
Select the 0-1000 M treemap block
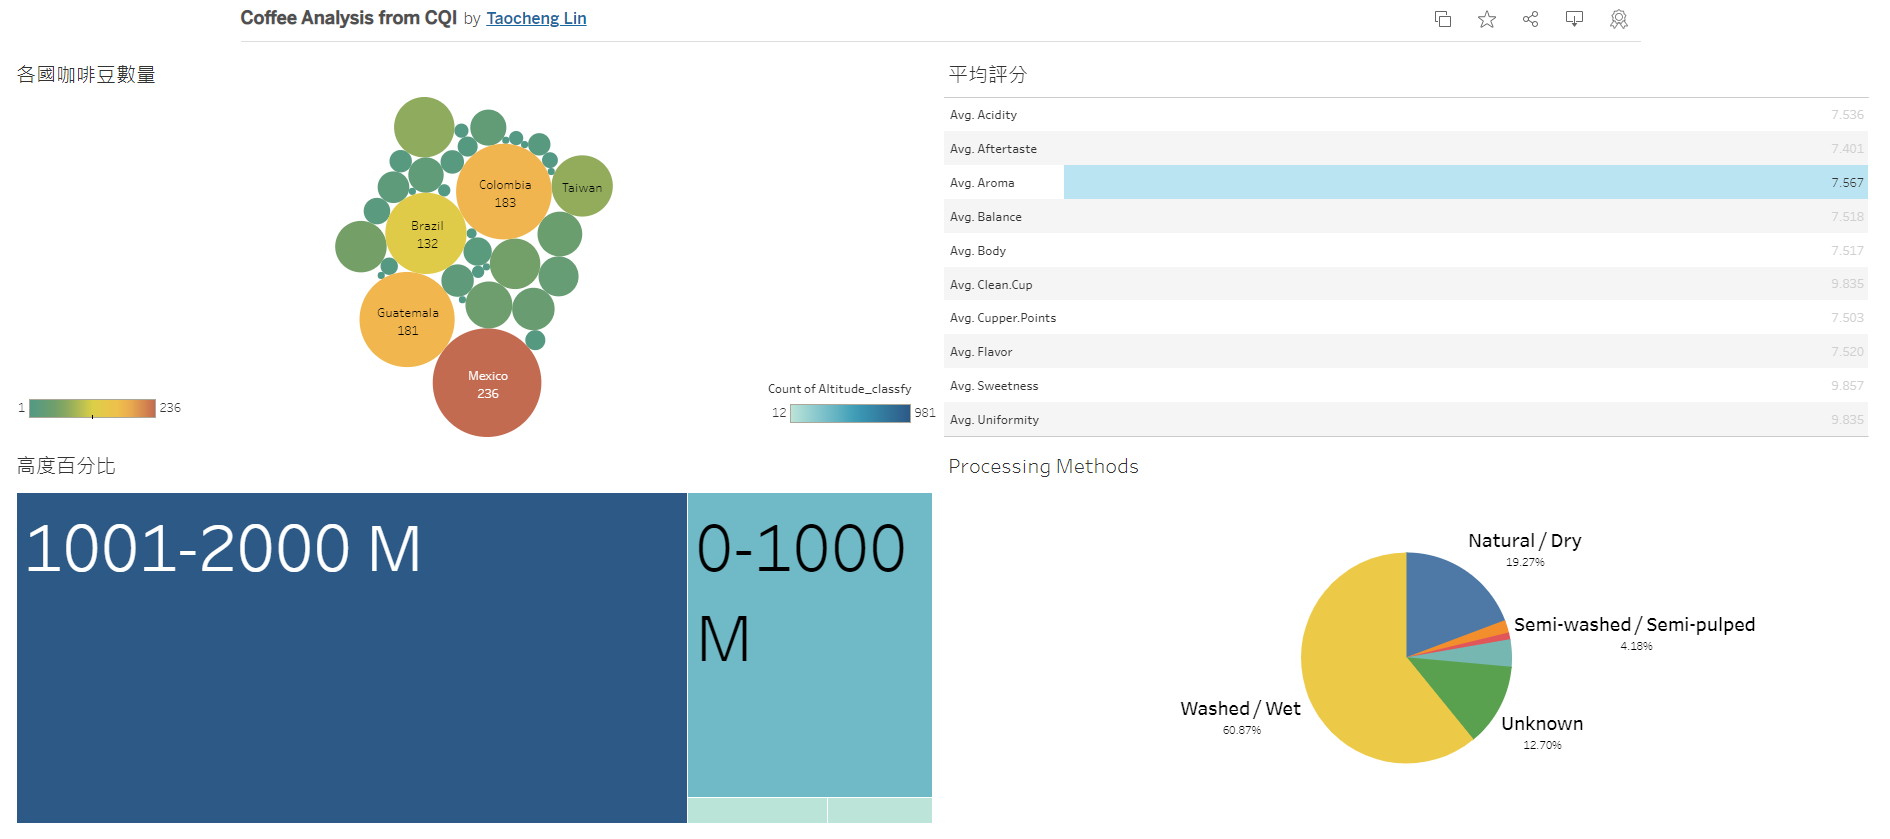pos(810,645)
